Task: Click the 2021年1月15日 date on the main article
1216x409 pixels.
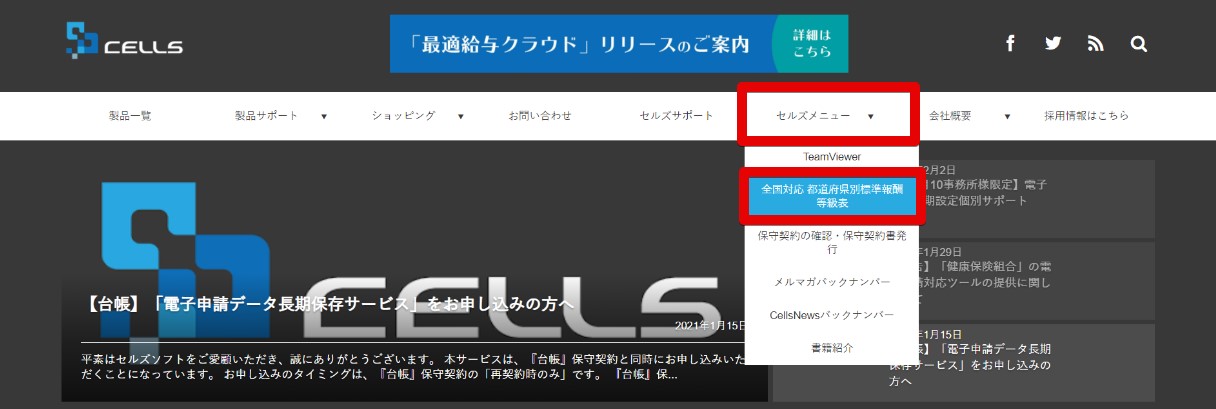Action: (x=711, y=326)
